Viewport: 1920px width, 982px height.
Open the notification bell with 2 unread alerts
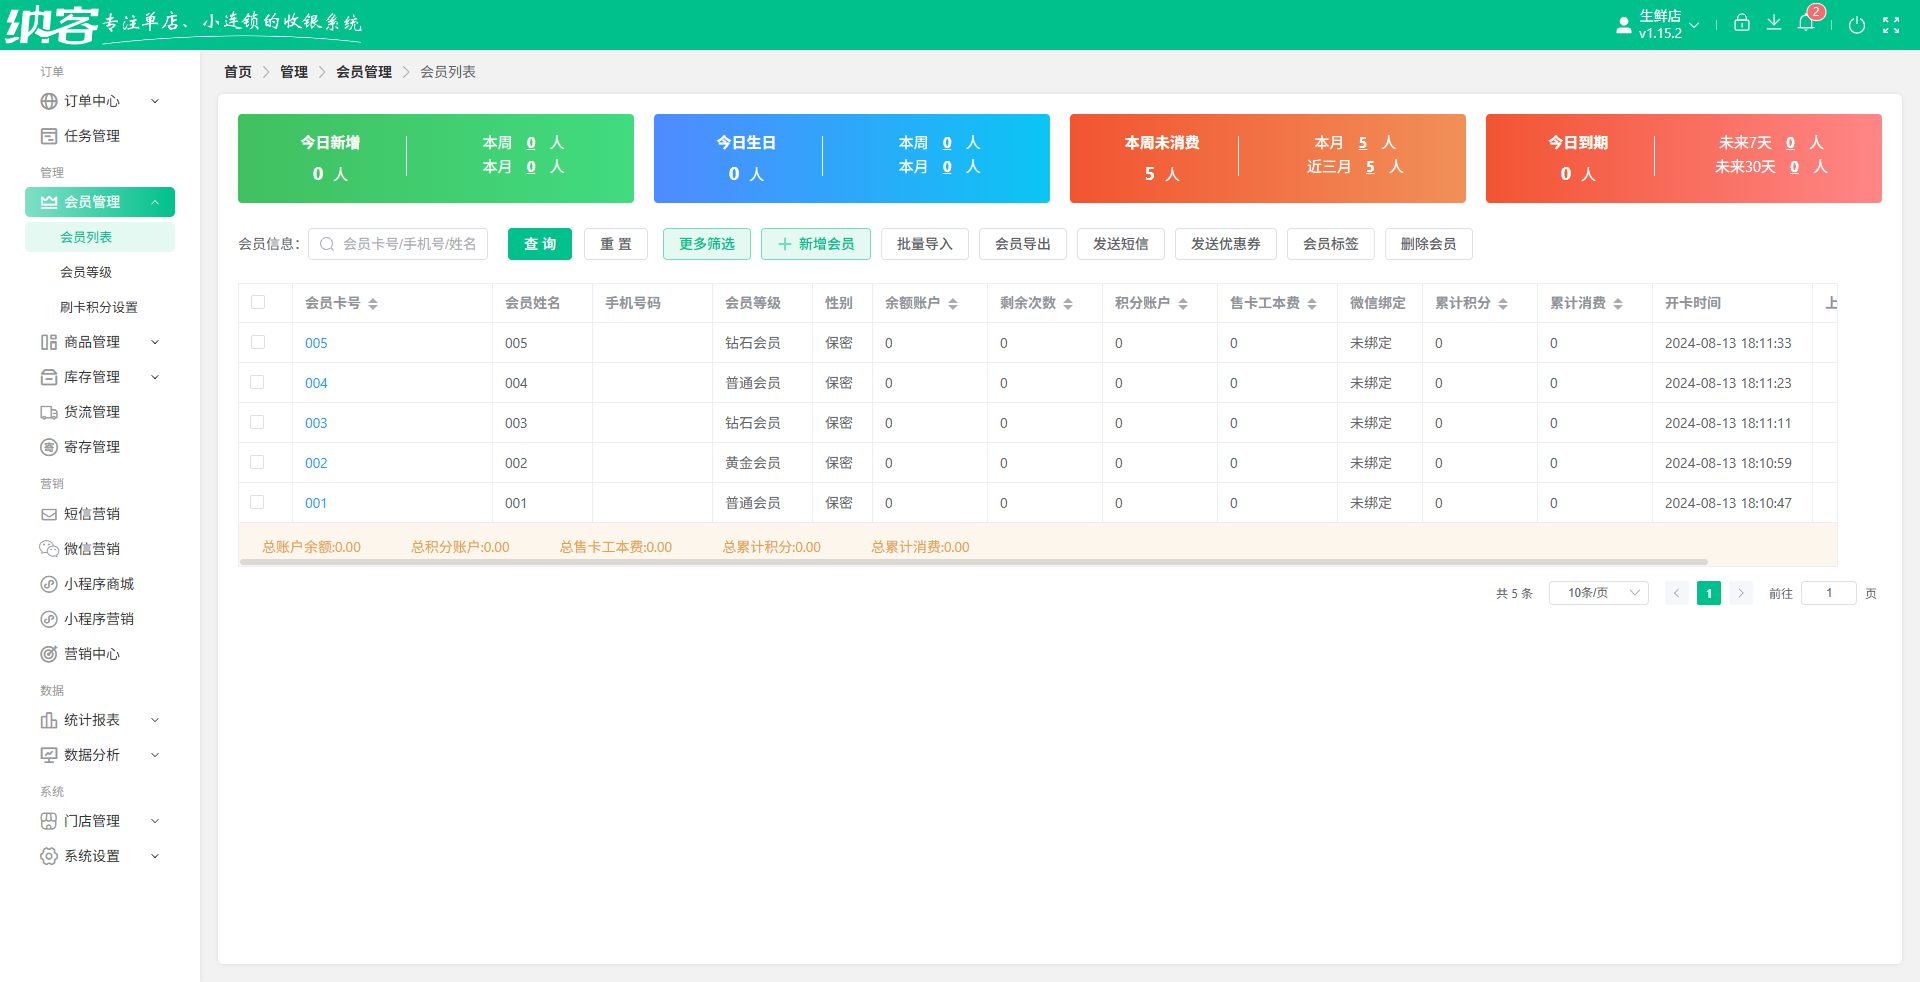pyautogui.click(x=1807, y=23)
